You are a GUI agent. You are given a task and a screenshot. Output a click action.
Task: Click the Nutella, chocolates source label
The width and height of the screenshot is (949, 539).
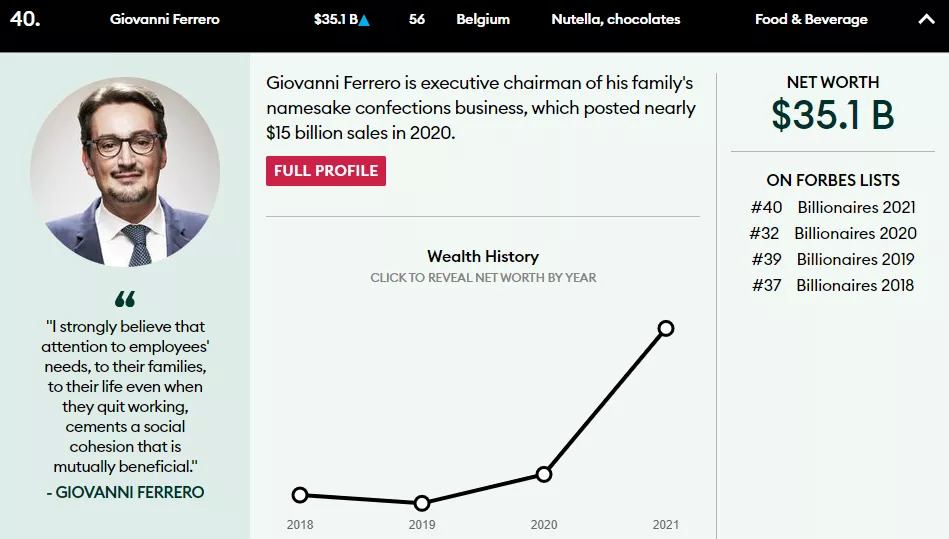click(615, 19)
